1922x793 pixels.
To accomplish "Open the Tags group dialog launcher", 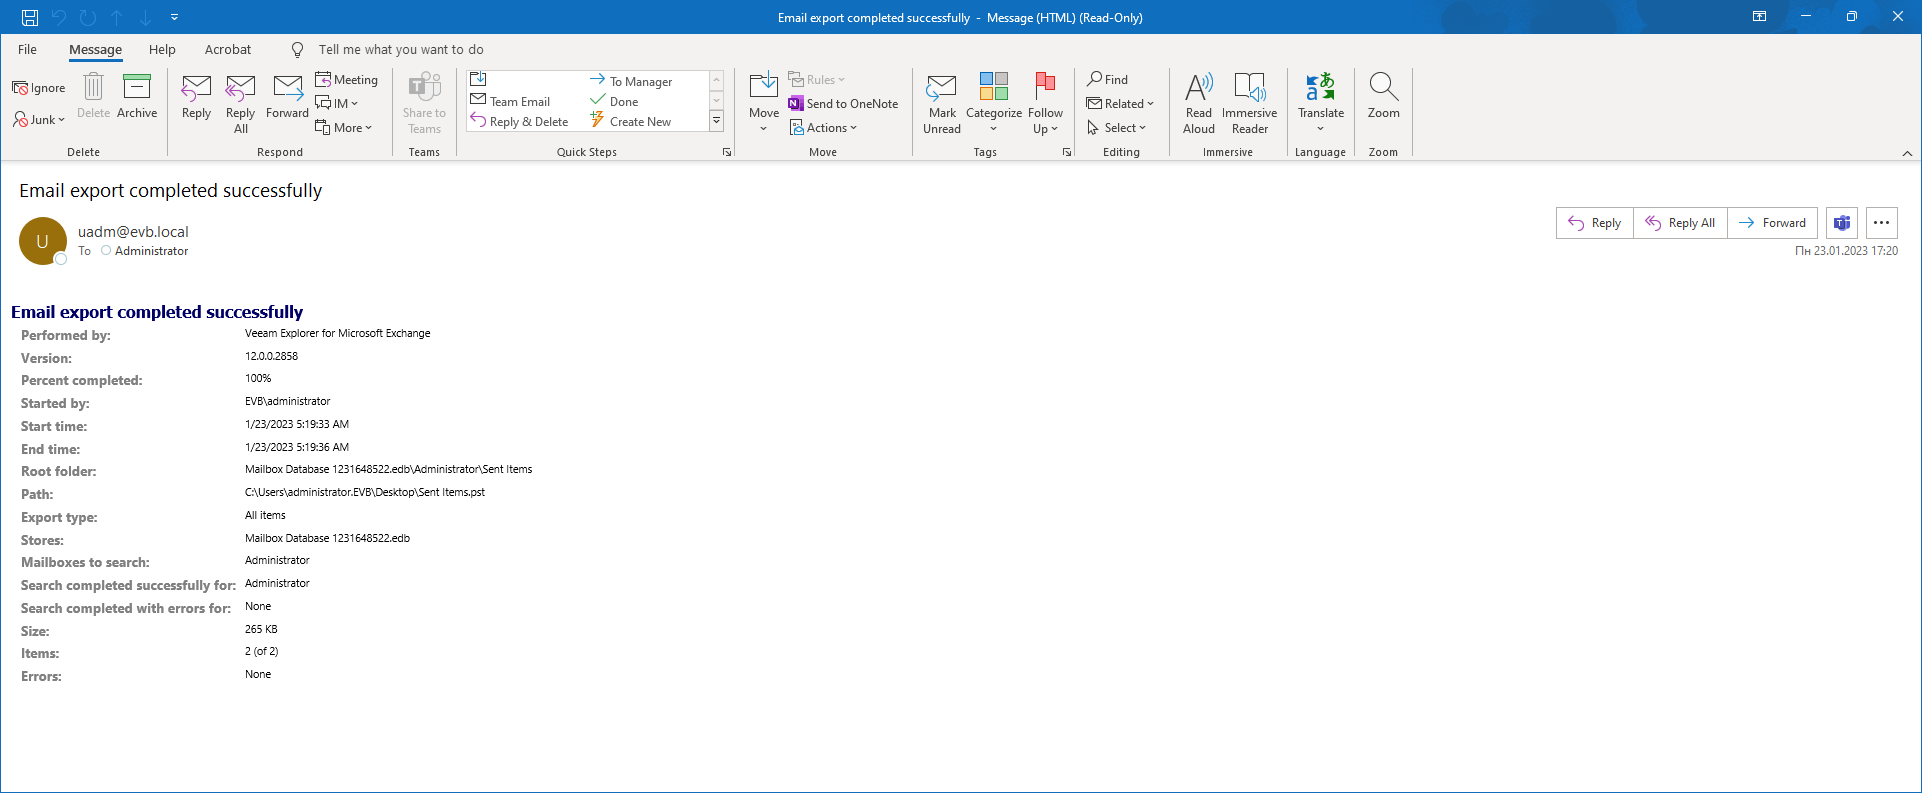I will [1067, 152].
